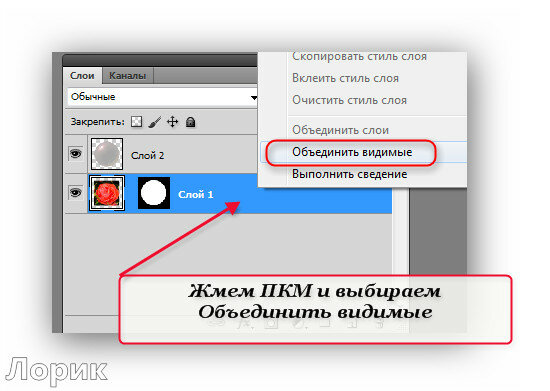The height and width of the screenshot is (391, 550).
Task: Click the lock transparent pixels icon
Action: pos(136,122)
